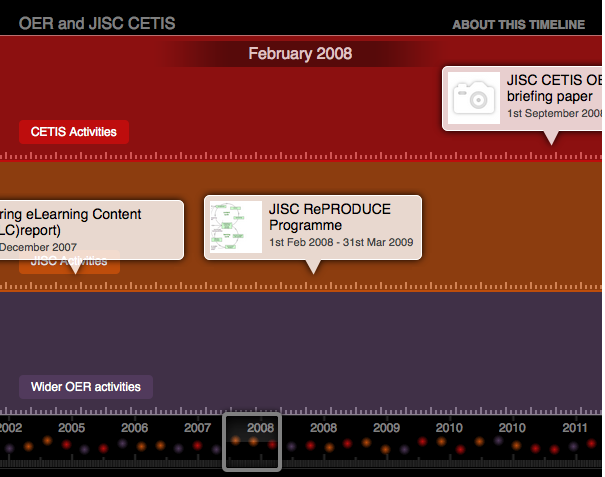
Task: Click the 1st September 2008 date text
Action: click(554, 113)
